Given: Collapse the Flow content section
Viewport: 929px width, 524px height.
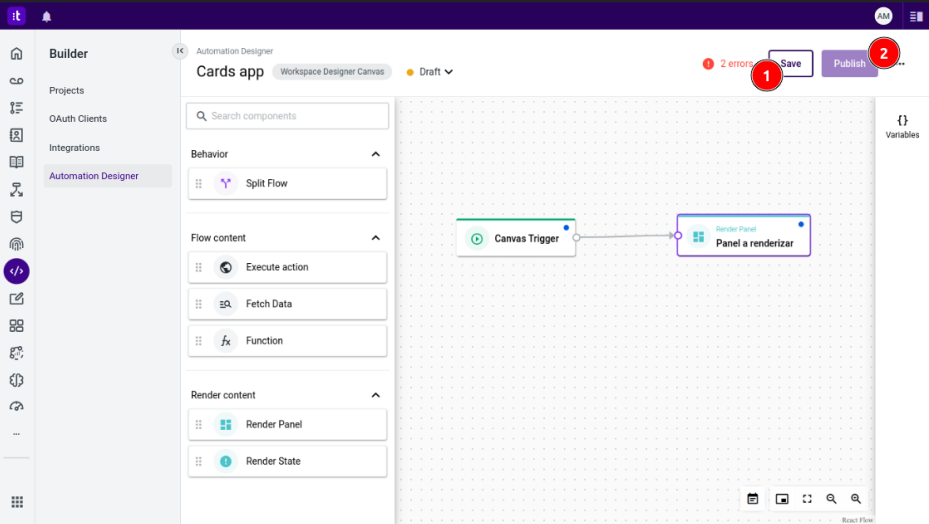Looking at the screenshot, I should 376,238.
